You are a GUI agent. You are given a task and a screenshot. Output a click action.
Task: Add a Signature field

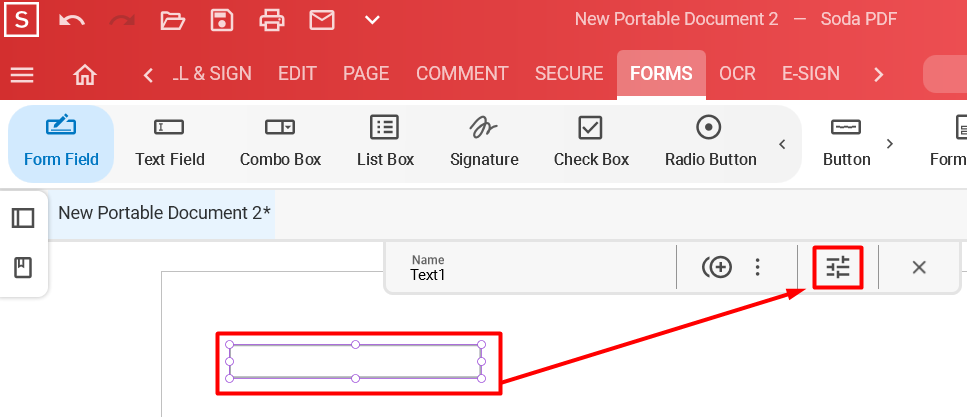[x=484, y=144]
